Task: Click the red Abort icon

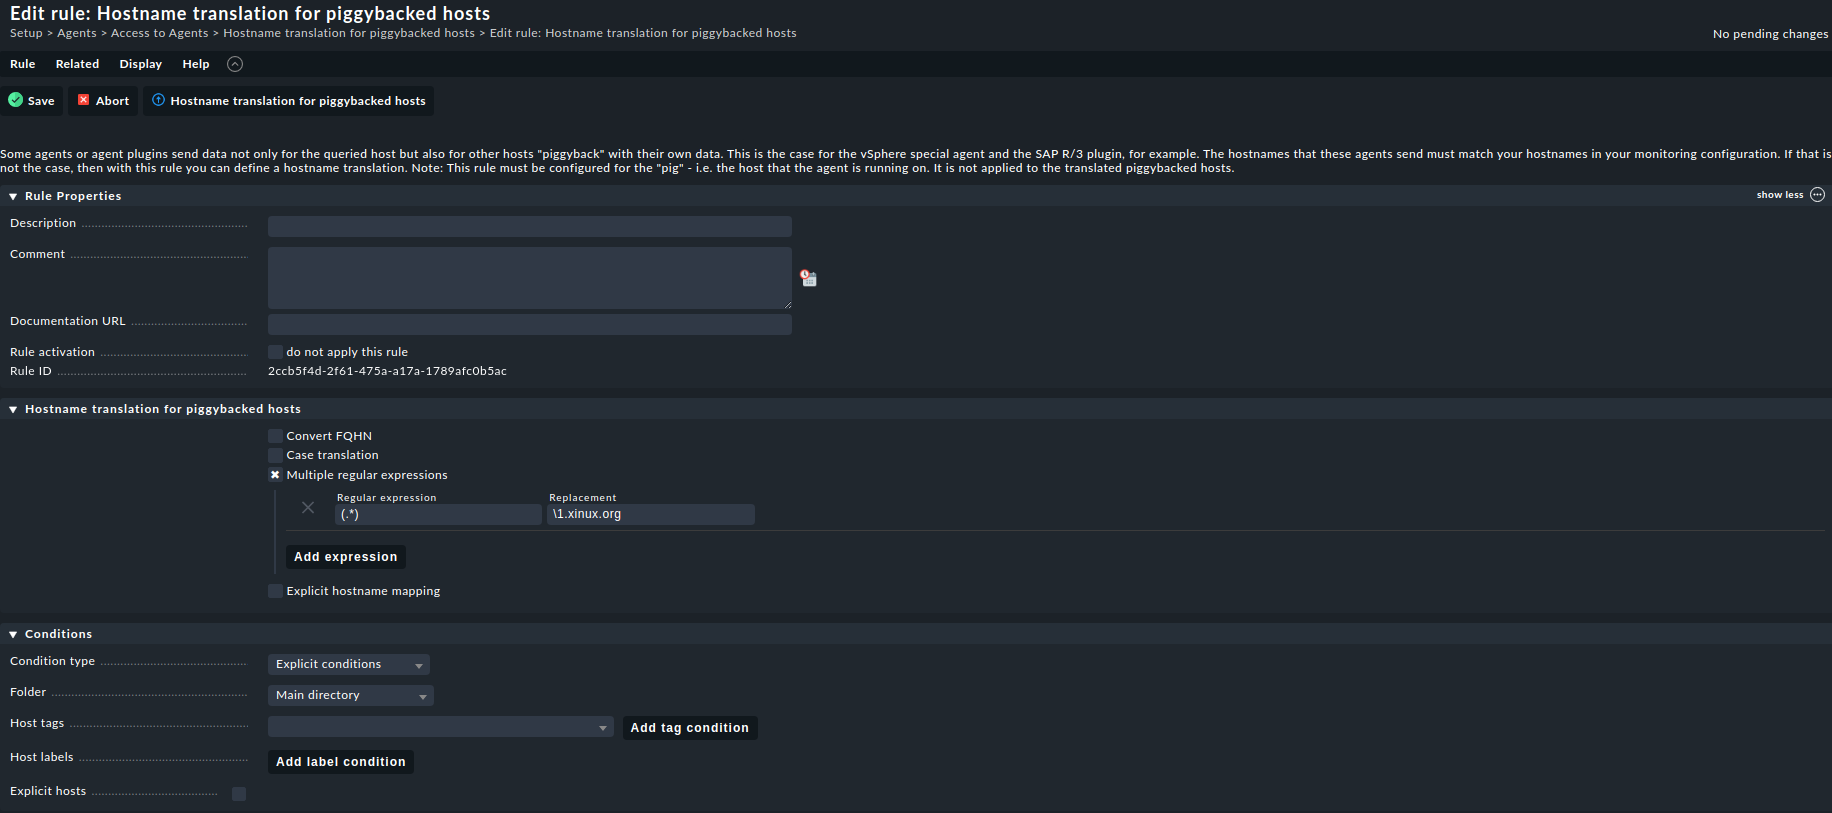Action: click(x=84, y=100)
